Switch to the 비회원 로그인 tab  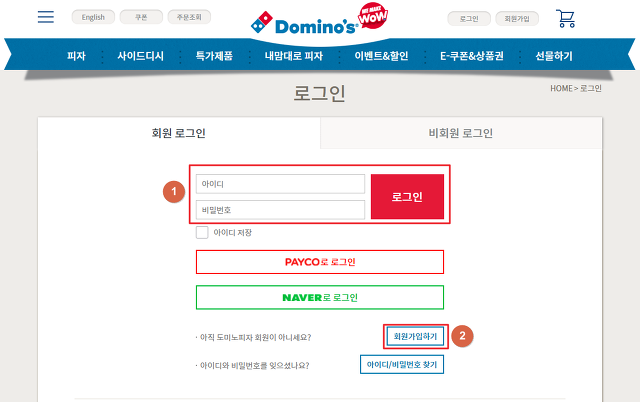pyautogui.click(x=461, y=133)
